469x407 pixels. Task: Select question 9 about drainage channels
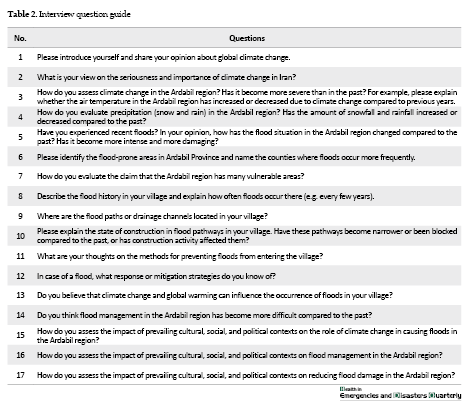click(x=152, y=216)
